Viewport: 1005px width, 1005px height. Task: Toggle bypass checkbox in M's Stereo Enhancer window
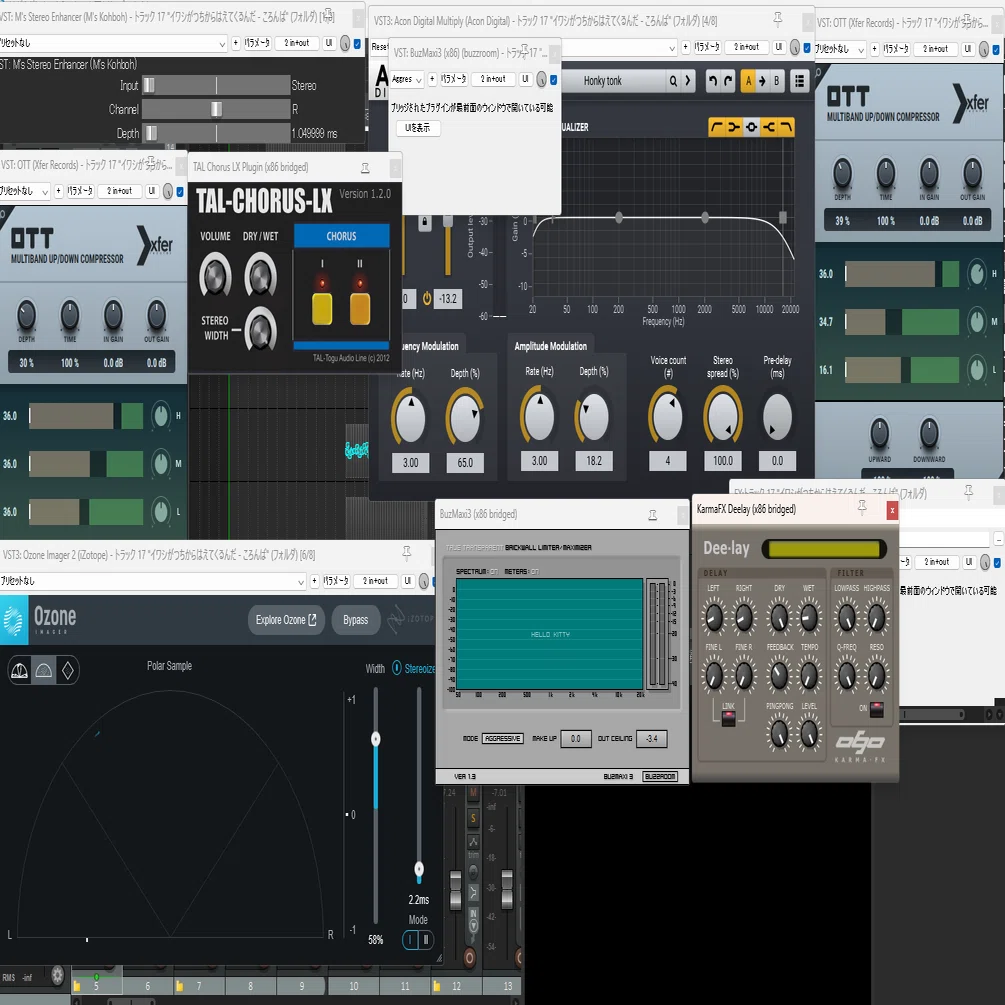358,44
